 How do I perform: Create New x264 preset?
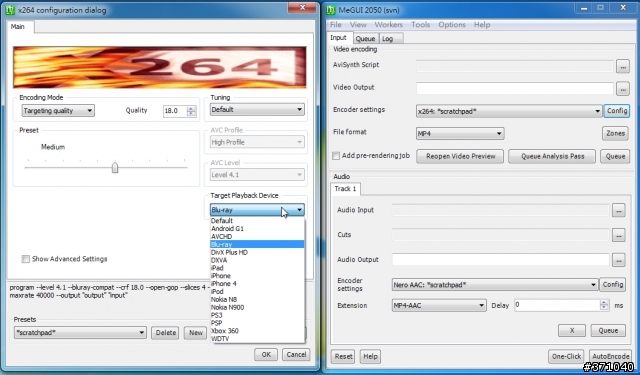pos(196,333)
